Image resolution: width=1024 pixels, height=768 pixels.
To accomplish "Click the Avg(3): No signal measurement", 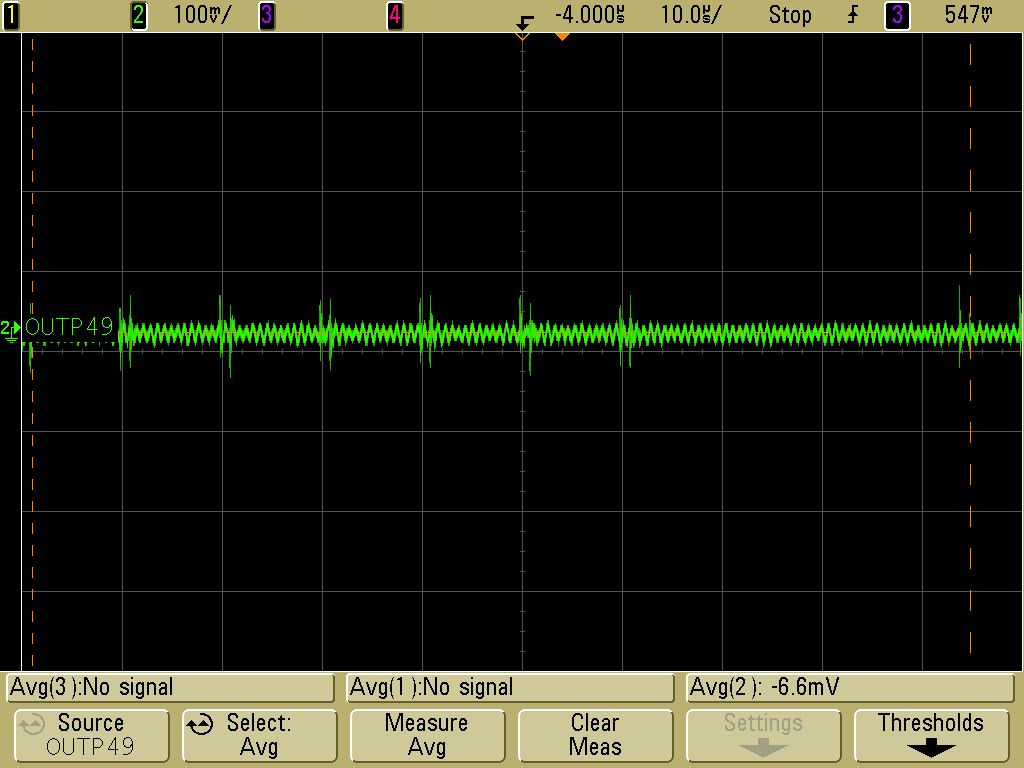I will click(x=170, y=688).
